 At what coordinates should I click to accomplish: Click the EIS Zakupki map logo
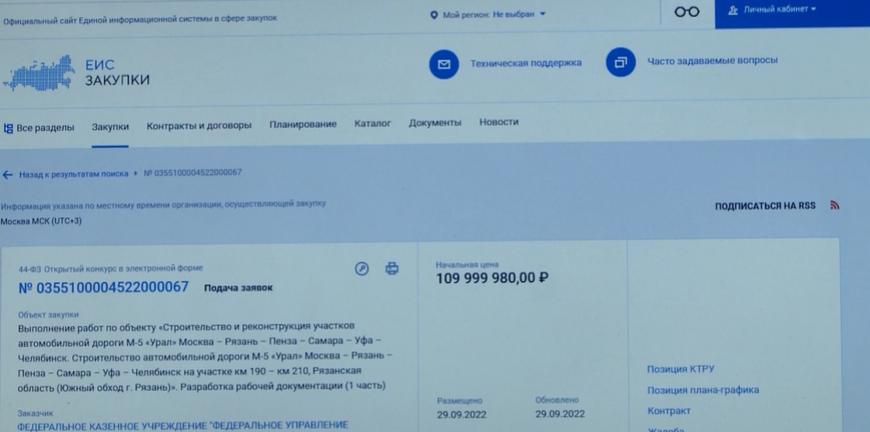pyautogui.click(x=39, y=73)
